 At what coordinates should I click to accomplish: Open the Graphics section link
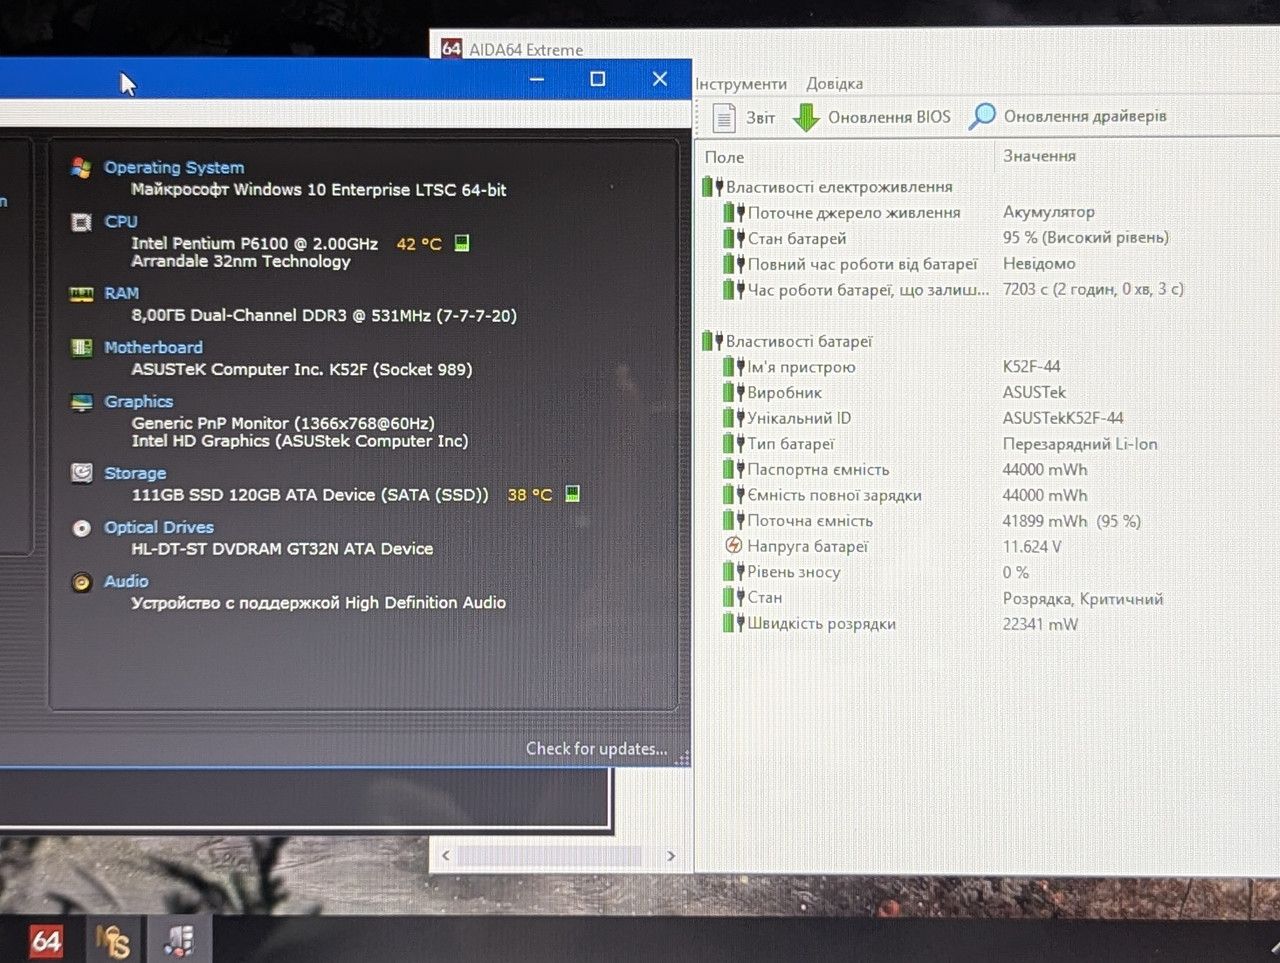tap(139, 401)
